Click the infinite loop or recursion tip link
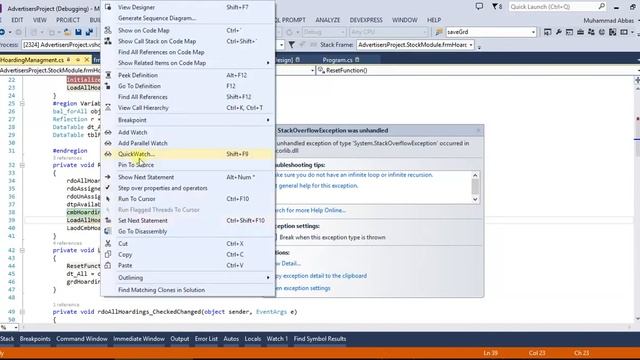The image size is (640, 360). click(x=354, y=175)
